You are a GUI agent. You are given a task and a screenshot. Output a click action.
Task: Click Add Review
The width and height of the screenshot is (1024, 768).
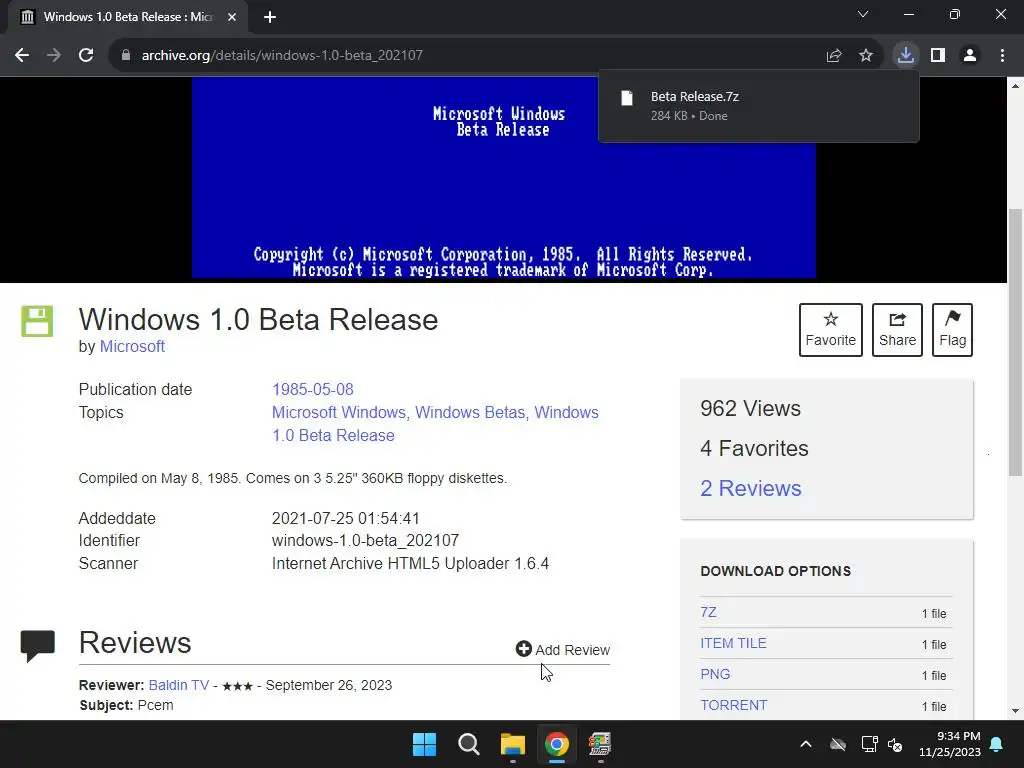(563, 650)
